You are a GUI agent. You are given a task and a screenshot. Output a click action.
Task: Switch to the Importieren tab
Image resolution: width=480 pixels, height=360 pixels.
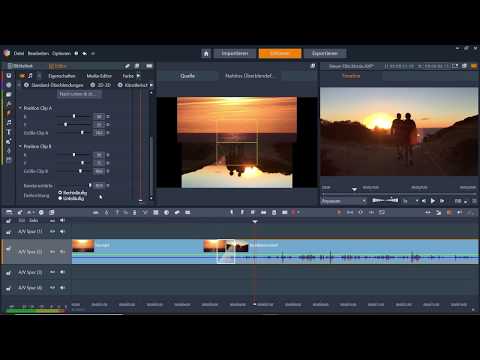tap(235, 53)
